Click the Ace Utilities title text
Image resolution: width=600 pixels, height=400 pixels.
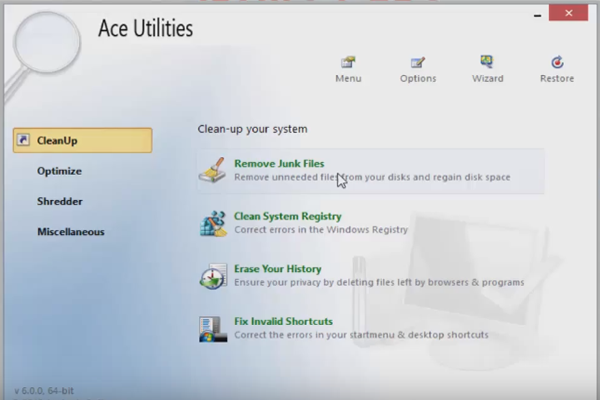(145, 28)
